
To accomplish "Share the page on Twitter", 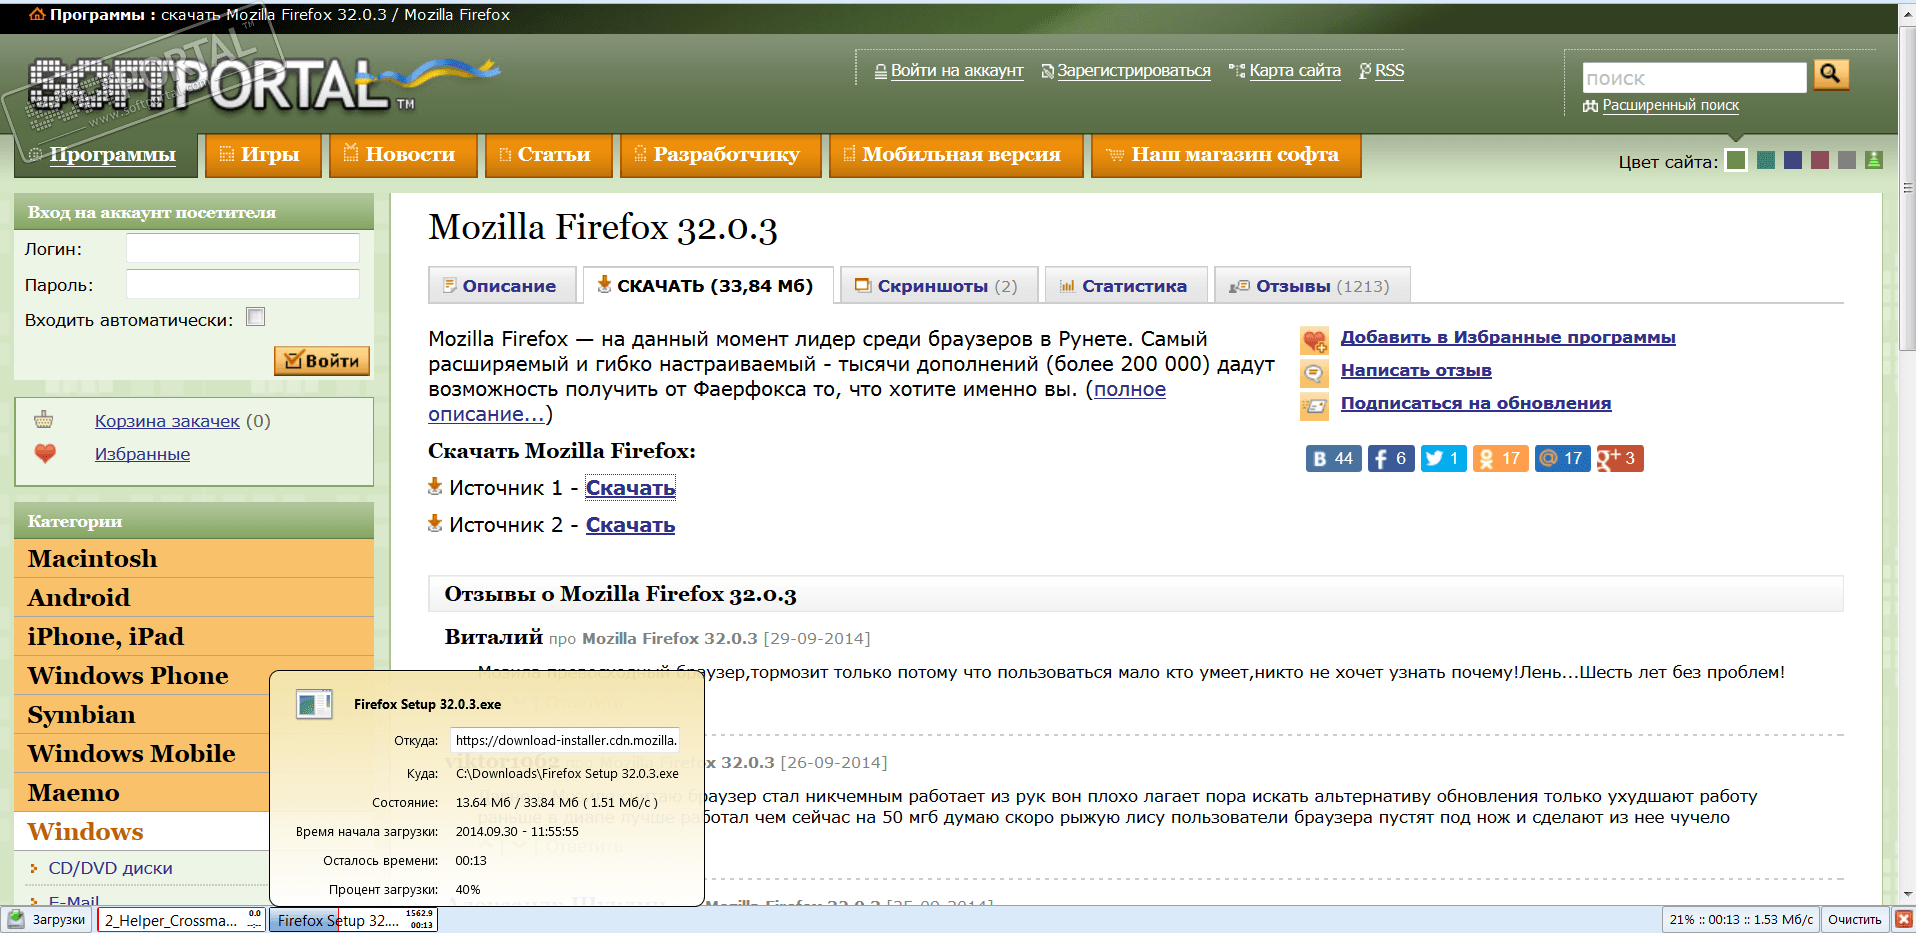I will pos(1443,458).
